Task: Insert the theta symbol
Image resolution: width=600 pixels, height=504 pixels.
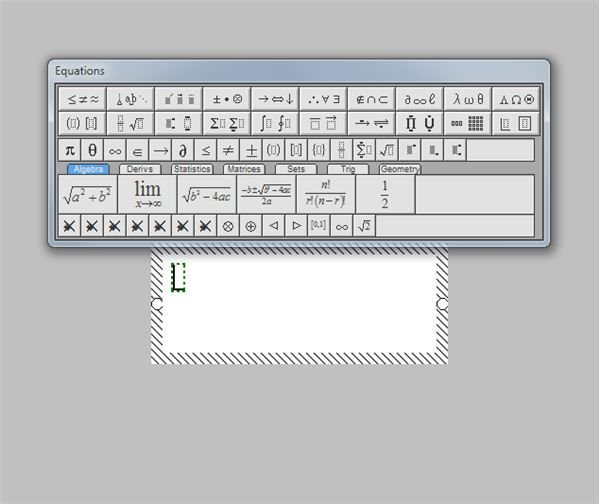Action: (x=92, y=150)
